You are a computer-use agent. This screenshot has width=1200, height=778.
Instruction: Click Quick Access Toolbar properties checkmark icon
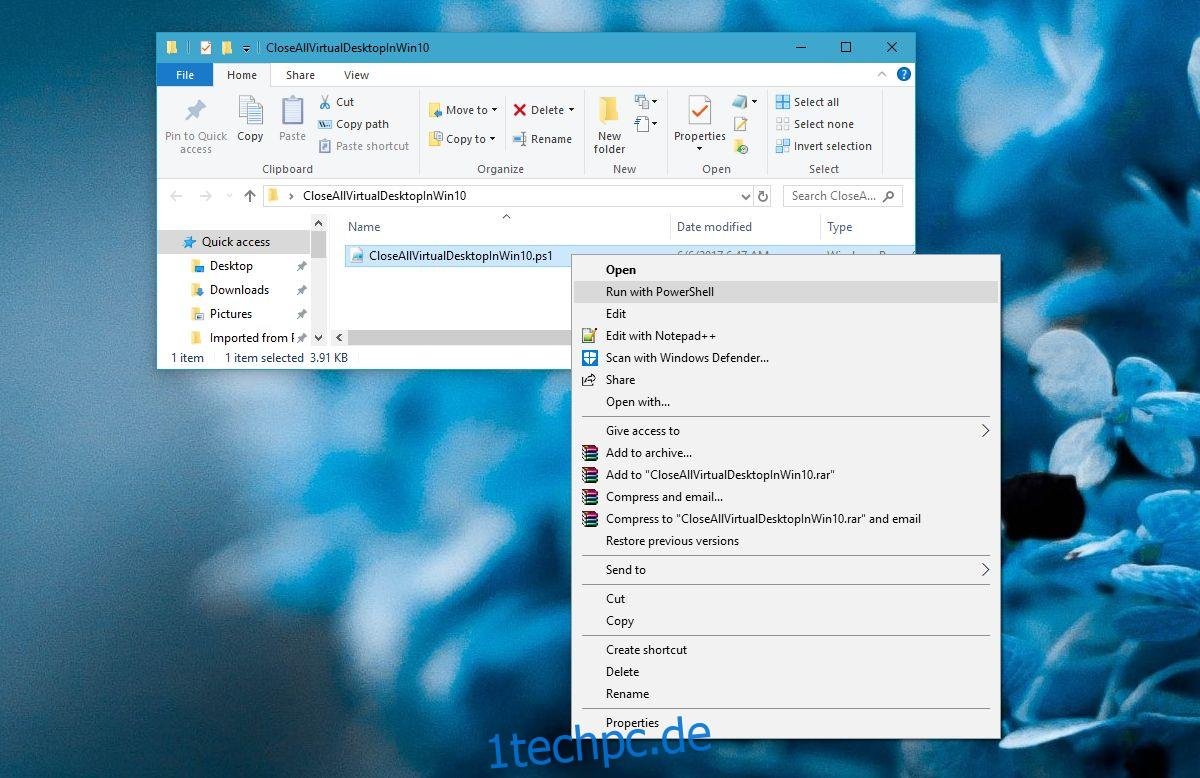205,47
